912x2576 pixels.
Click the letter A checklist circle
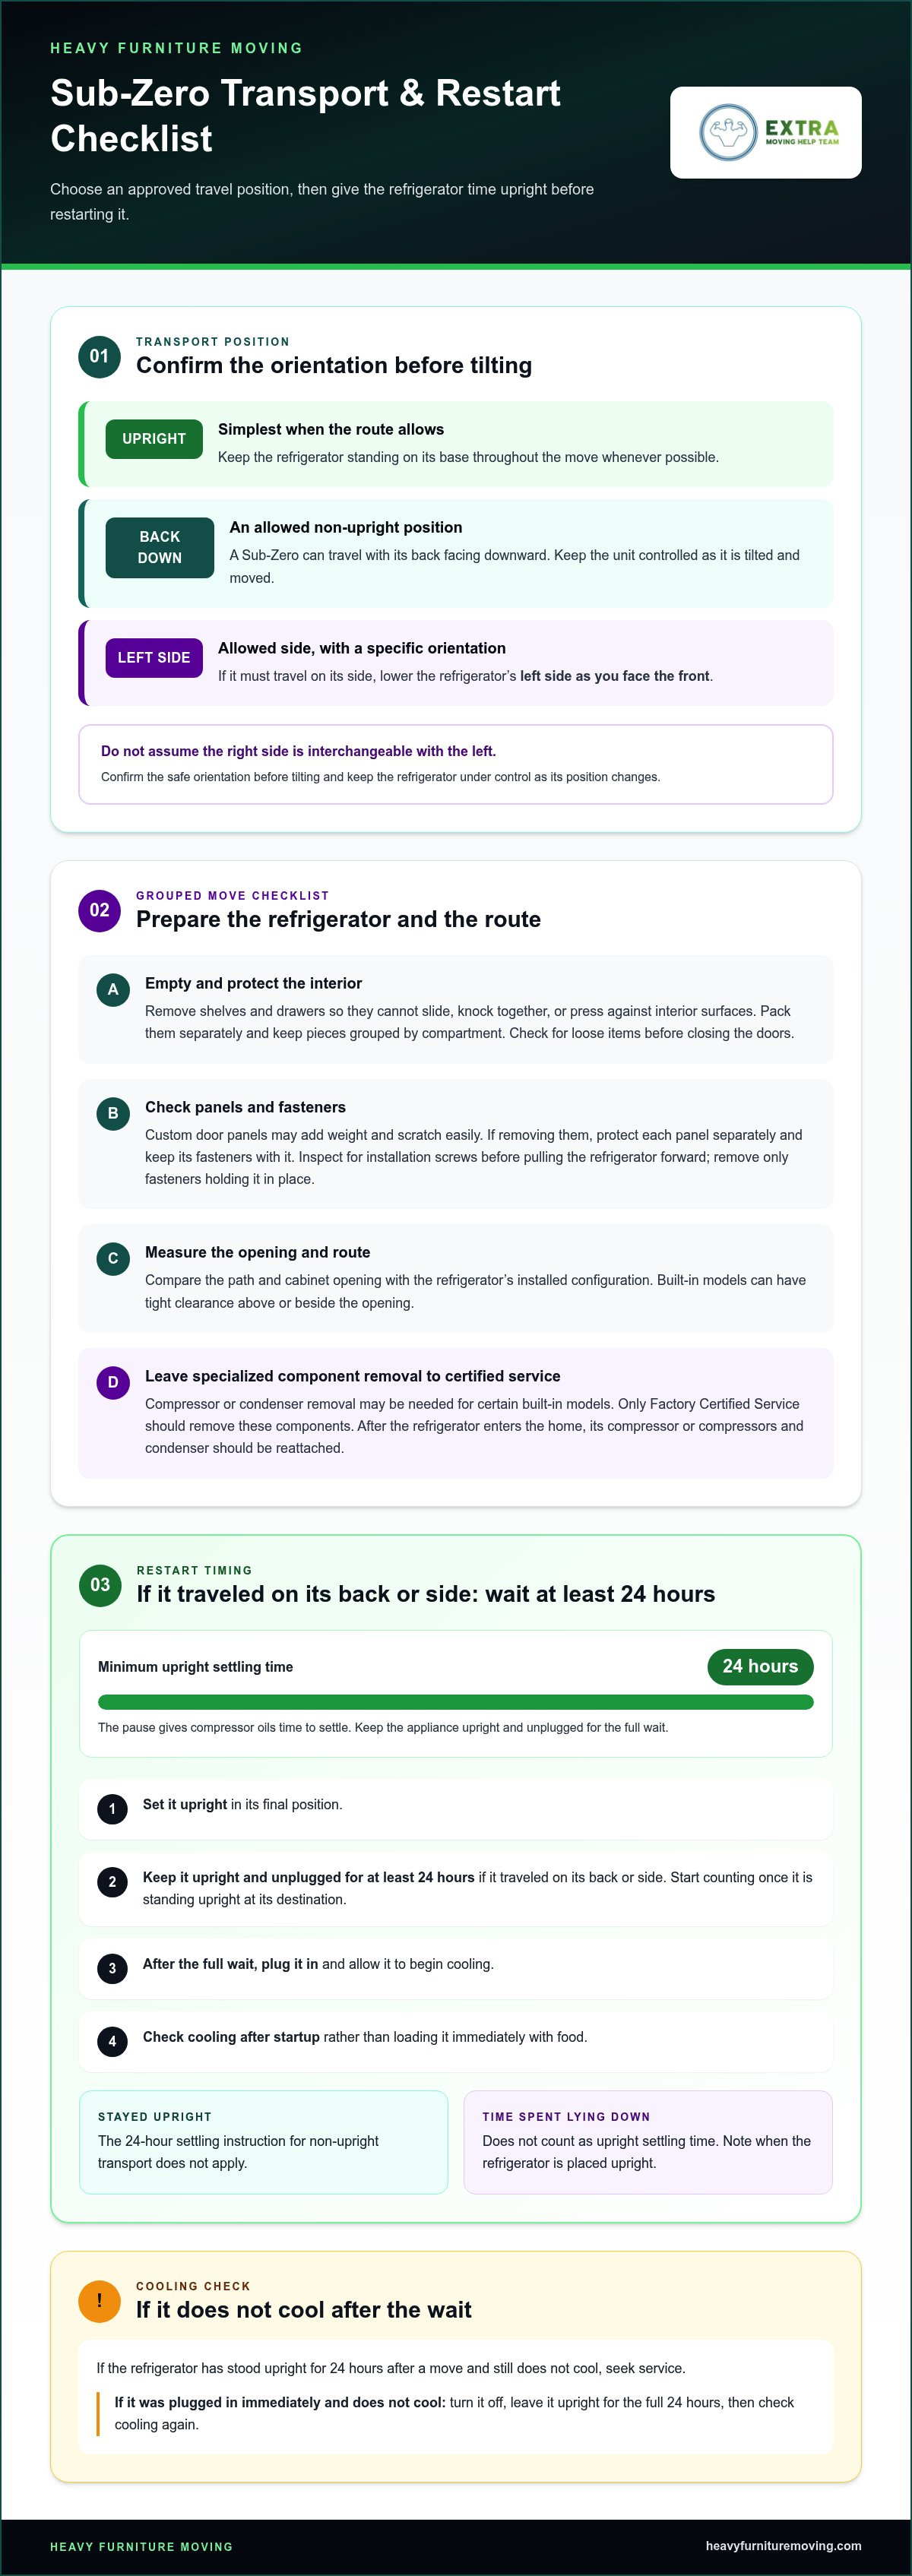tap(113, 989)
